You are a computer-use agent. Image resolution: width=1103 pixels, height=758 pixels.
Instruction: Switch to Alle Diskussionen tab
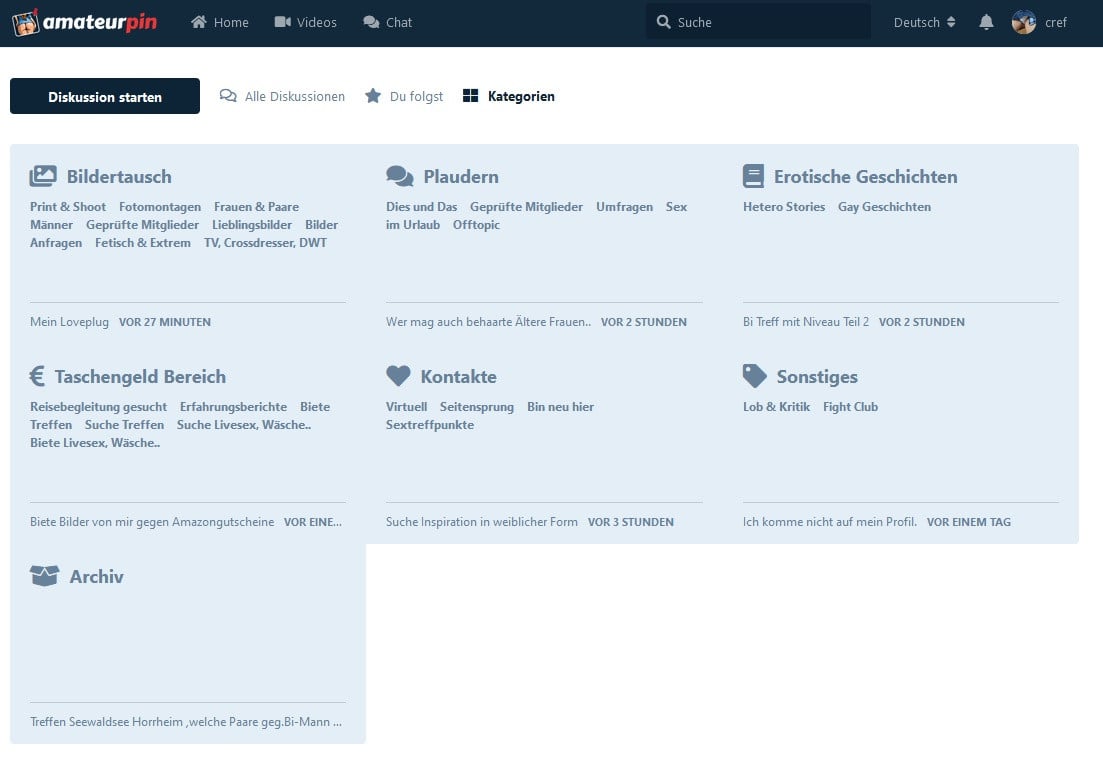tap(282, 97)
